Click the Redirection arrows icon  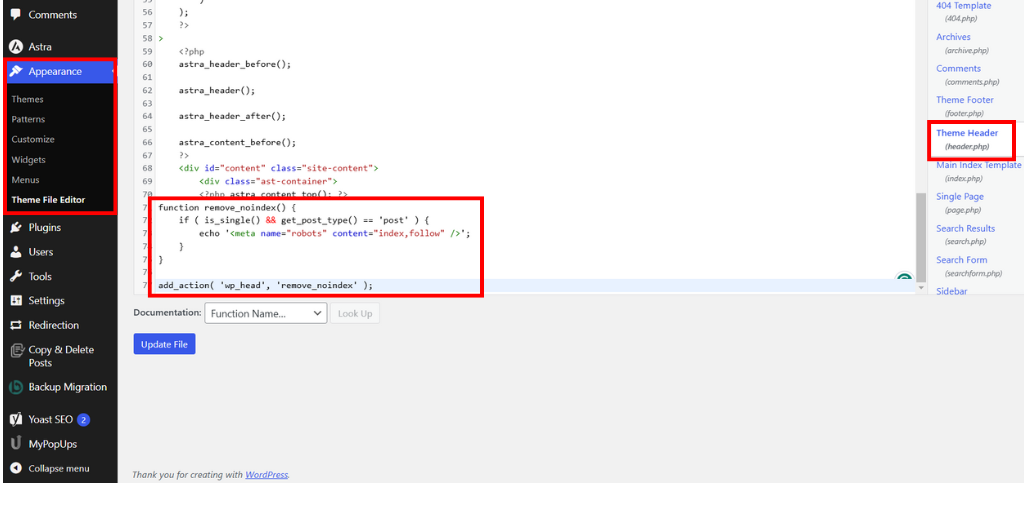point(16,325)
